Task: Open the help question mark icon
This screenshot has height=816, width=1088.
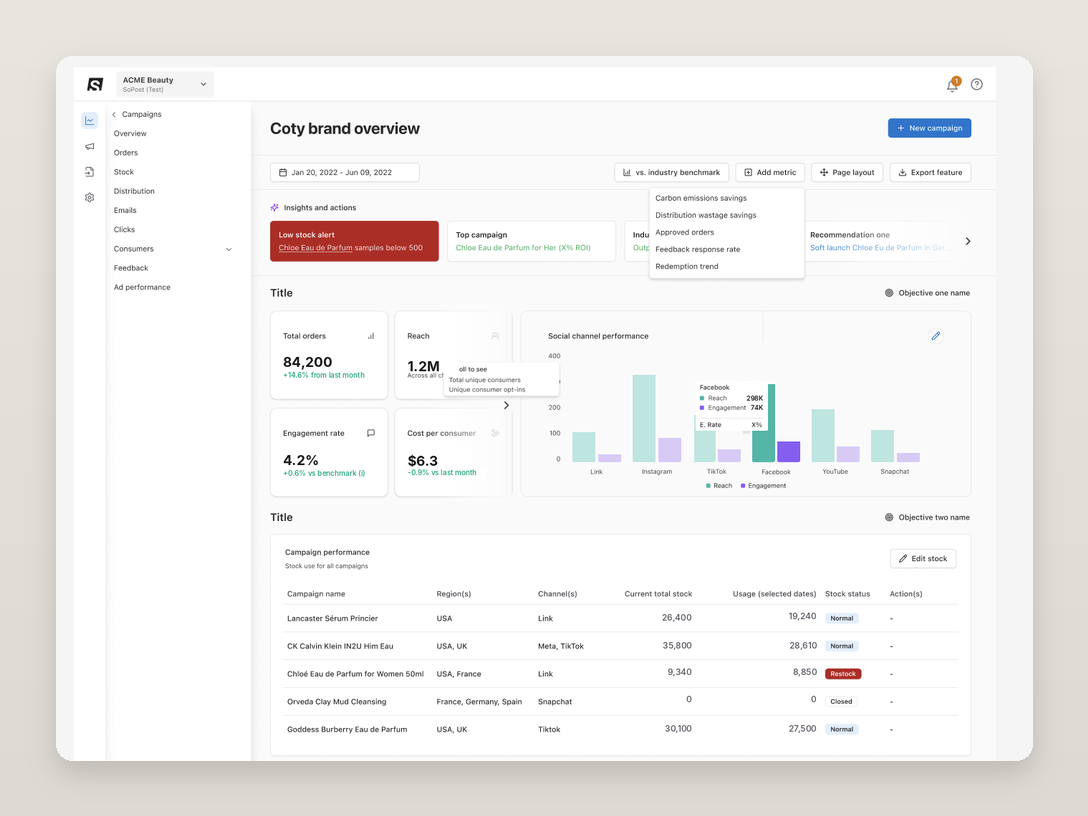Action: 976,84
